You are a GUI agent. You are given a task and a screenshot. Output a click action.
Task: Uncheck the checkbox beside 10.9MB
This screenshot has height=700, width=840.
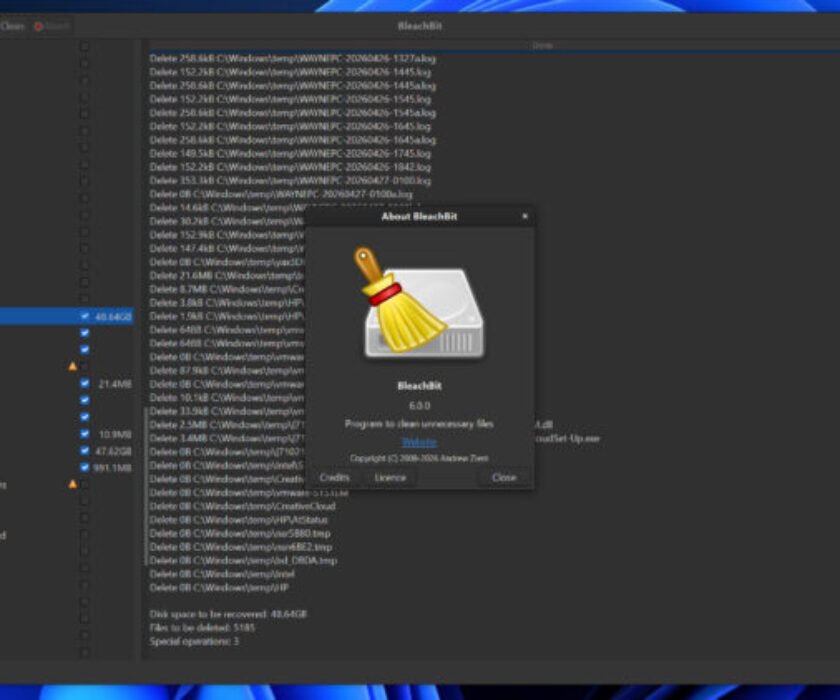(85, 434)
